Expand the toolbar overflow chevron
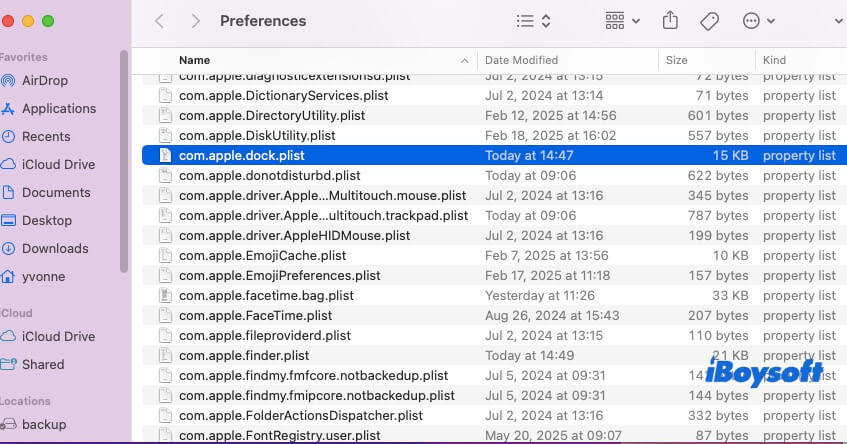Viewport: 847px width, 444px height. (838, 21)
